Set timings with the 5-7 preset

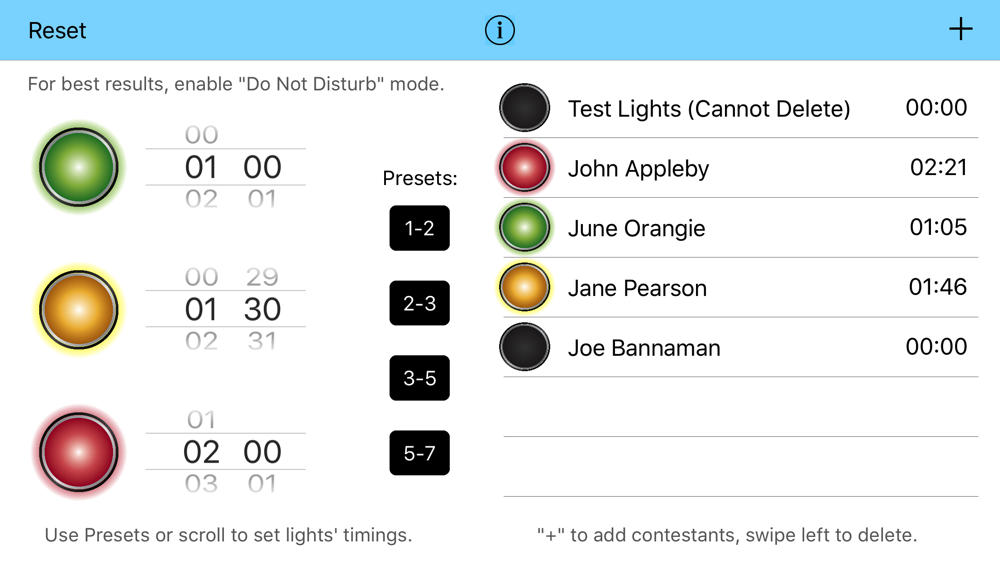419,453
